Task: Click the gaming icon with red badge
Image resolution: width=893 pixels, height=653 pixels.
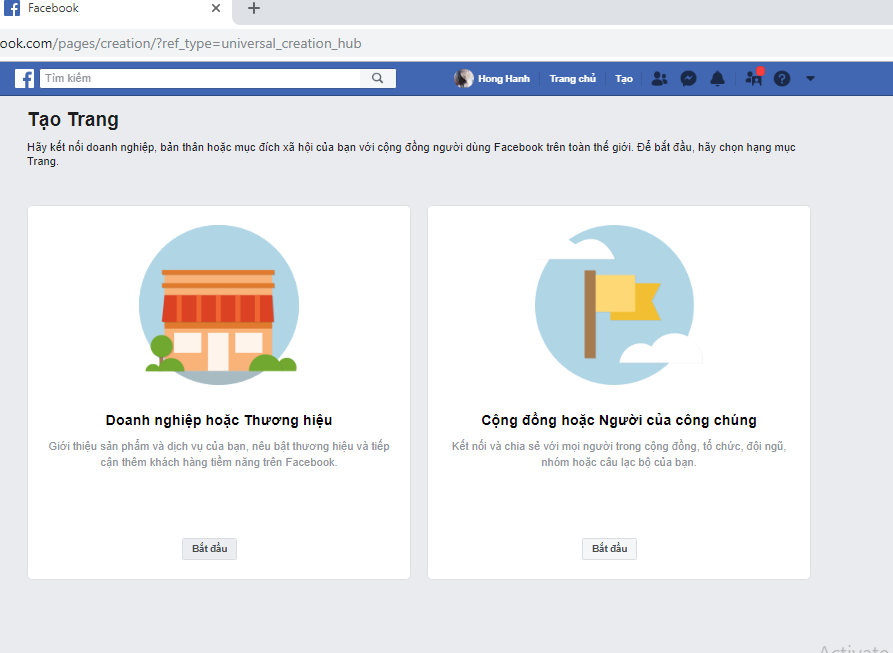Action: pos(752,78)
